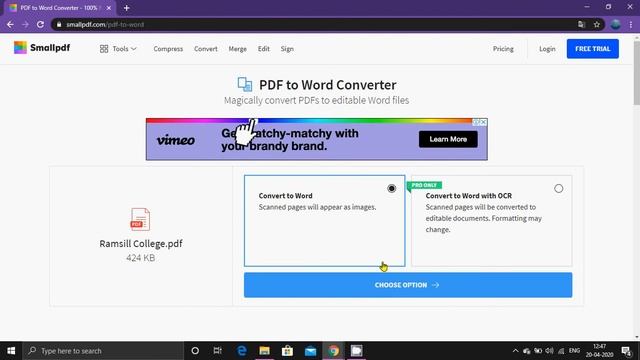
Task: Select Convert to Word with OCR radio
Action: (558, 188)
